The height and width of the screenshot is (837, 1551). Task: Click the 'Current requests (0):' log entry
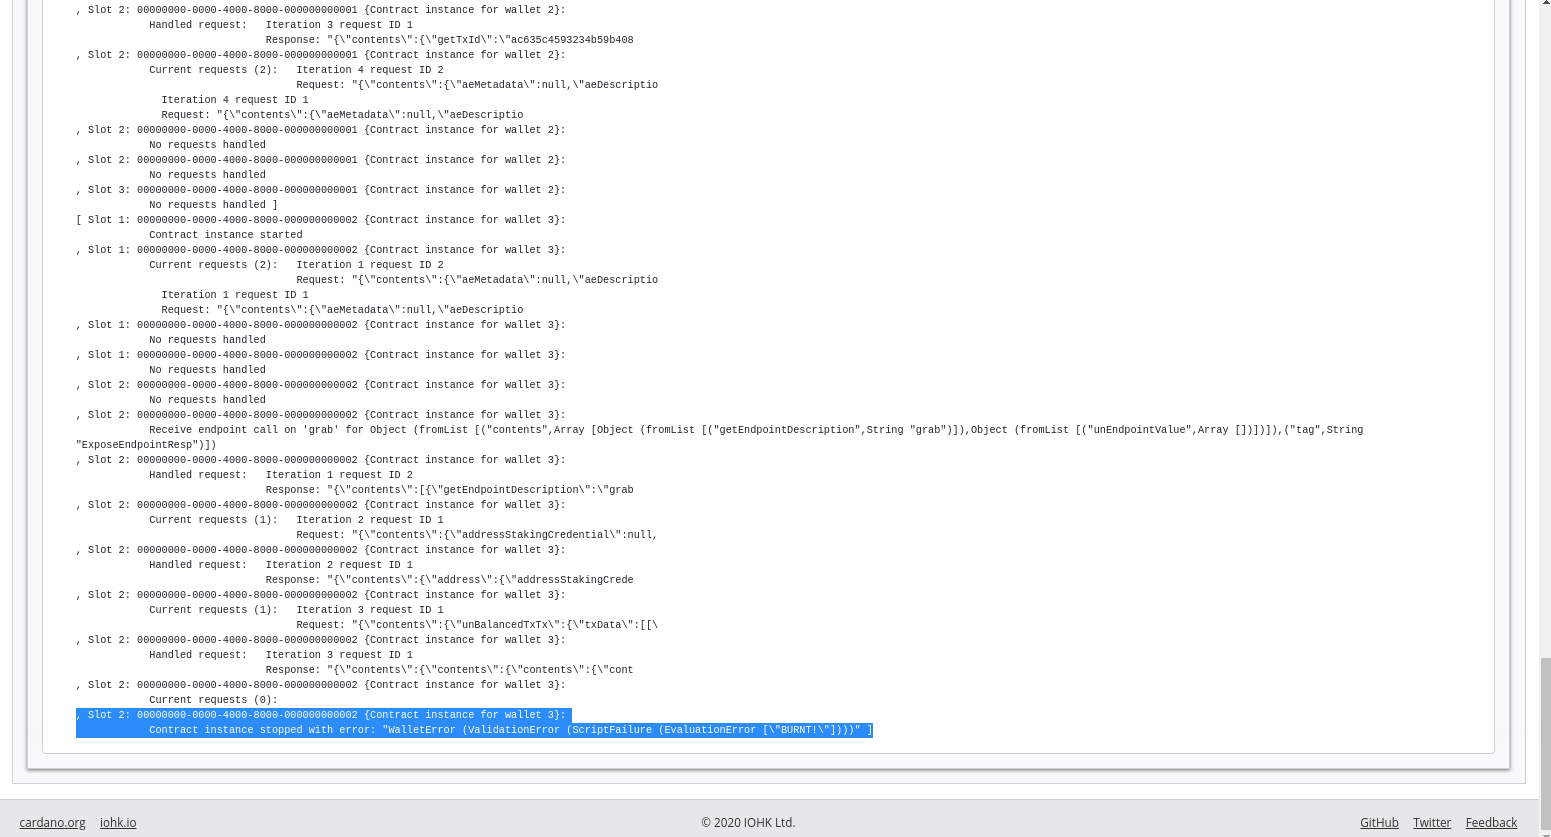(213, 700)
